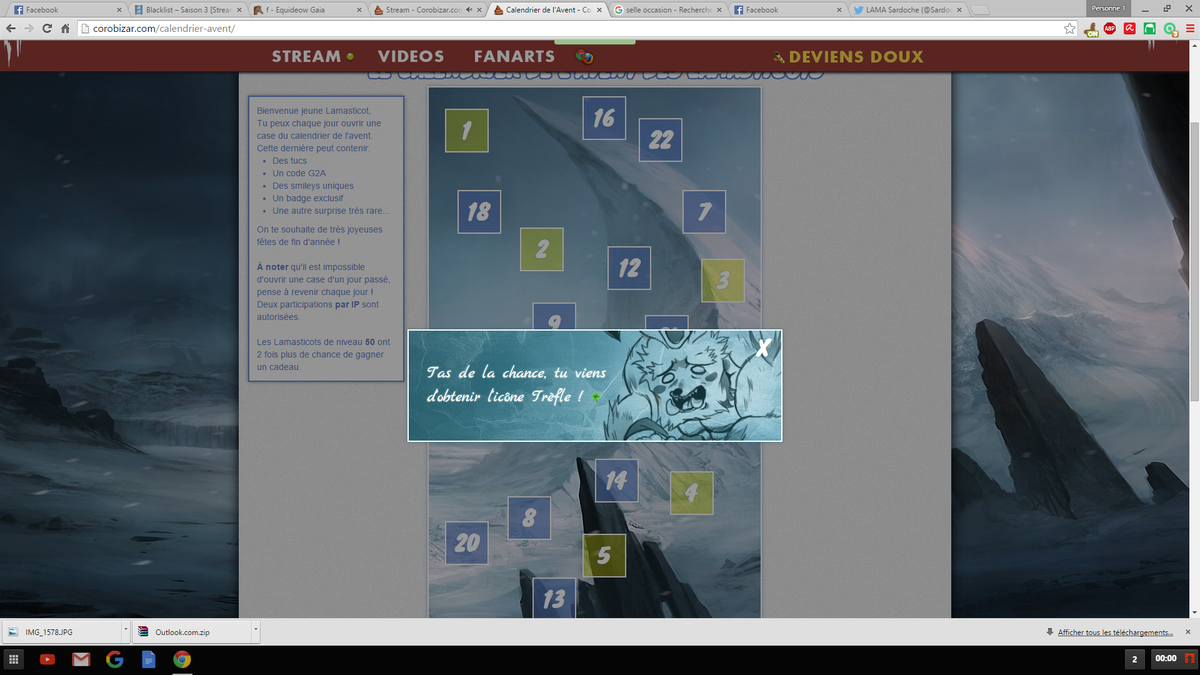Screen dimensions: 1200x675
Task: Open advent calendar box 13
Action: click(554, 598)
